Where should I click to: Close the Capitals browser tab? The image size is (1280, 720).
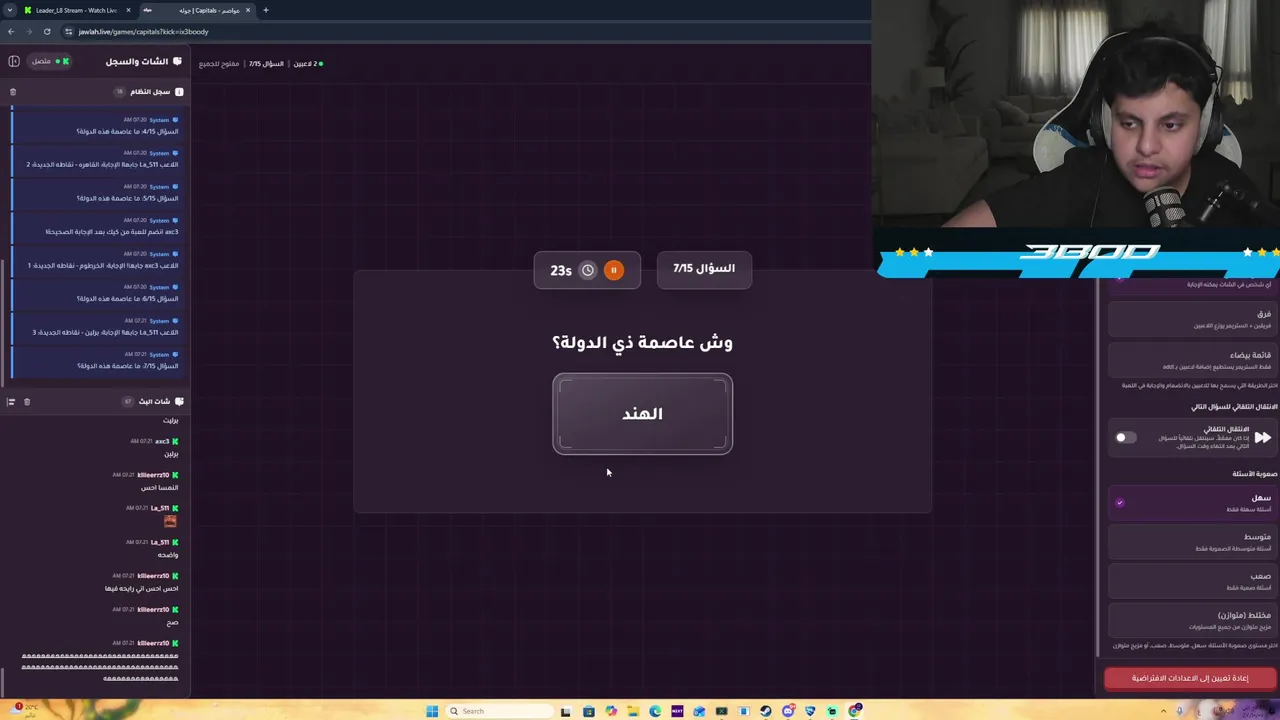247,10
